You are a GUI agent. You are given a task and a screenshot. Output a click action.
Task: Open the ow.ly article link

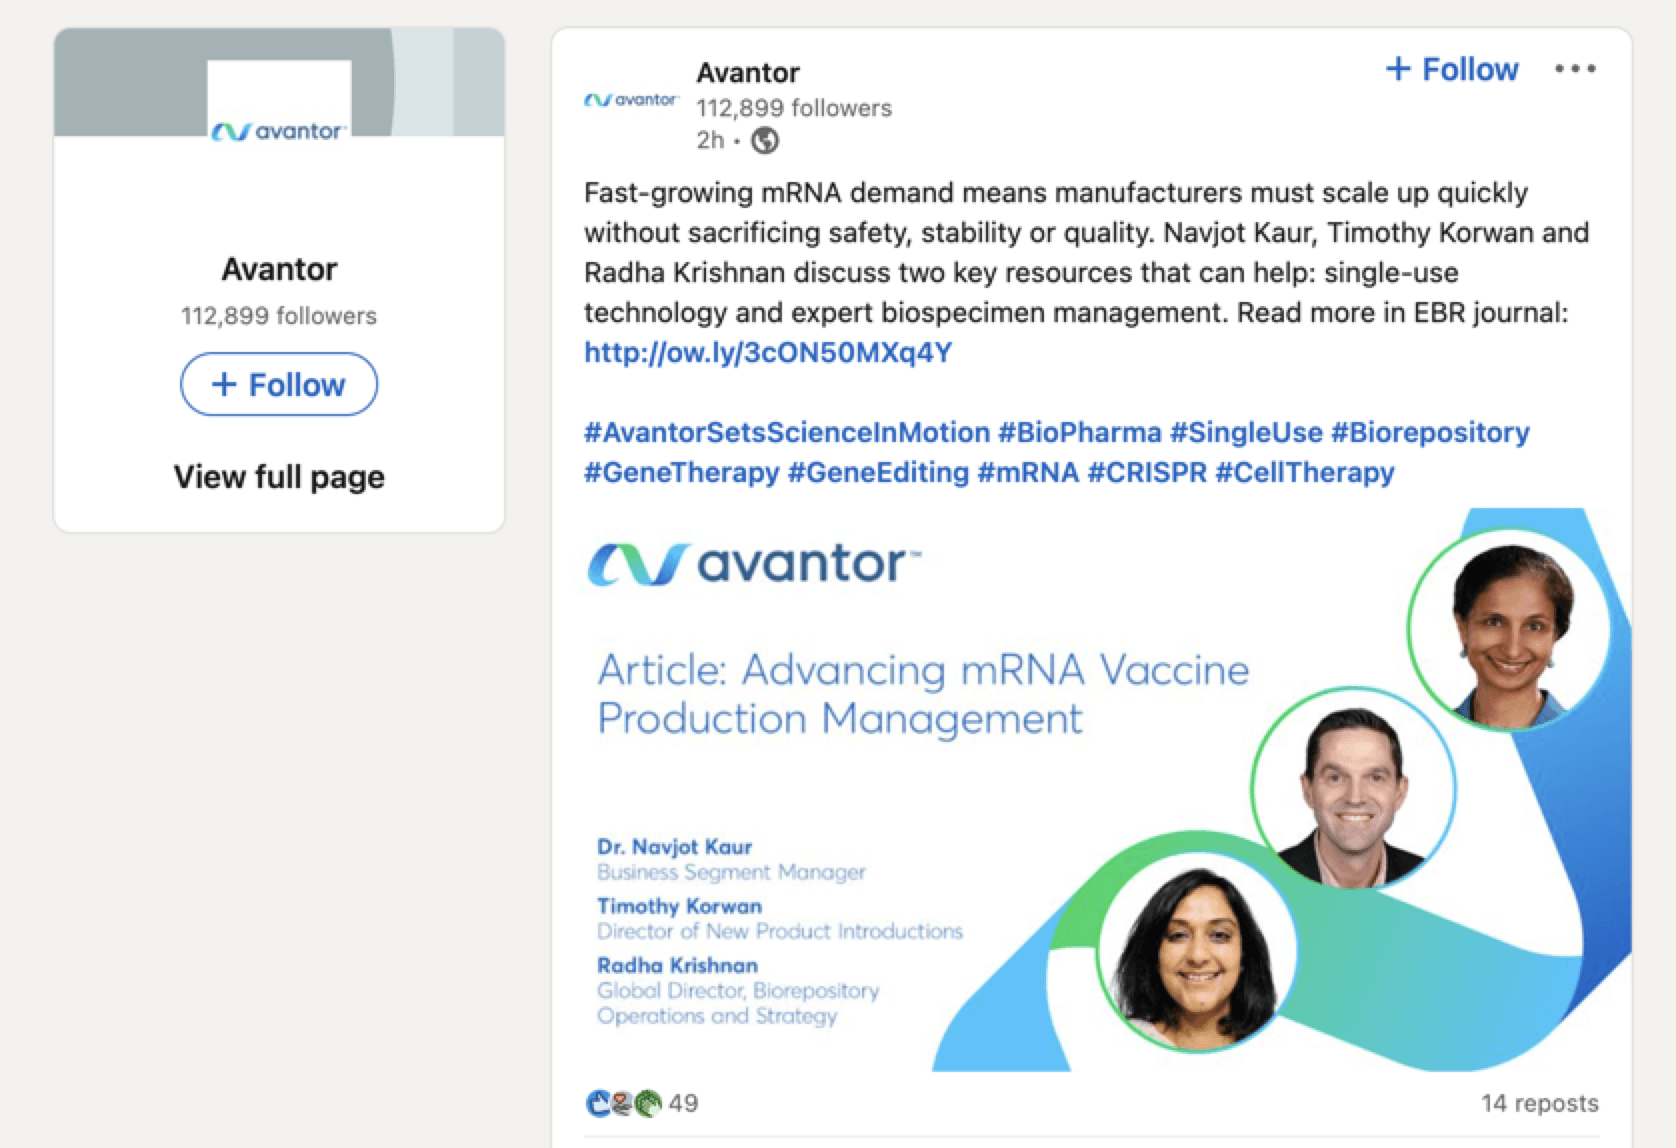point(768,353)
